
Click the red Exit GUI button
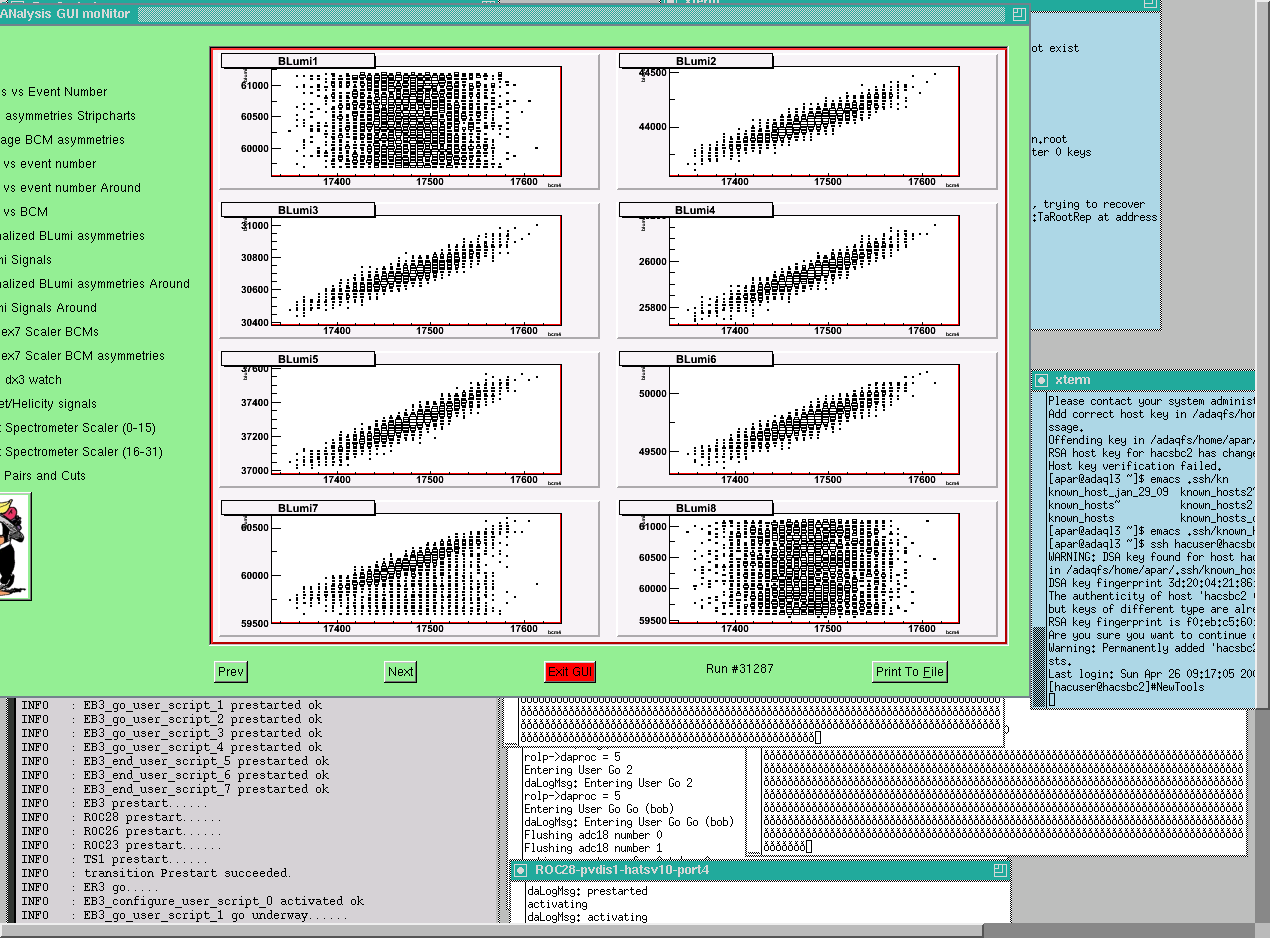570,672
